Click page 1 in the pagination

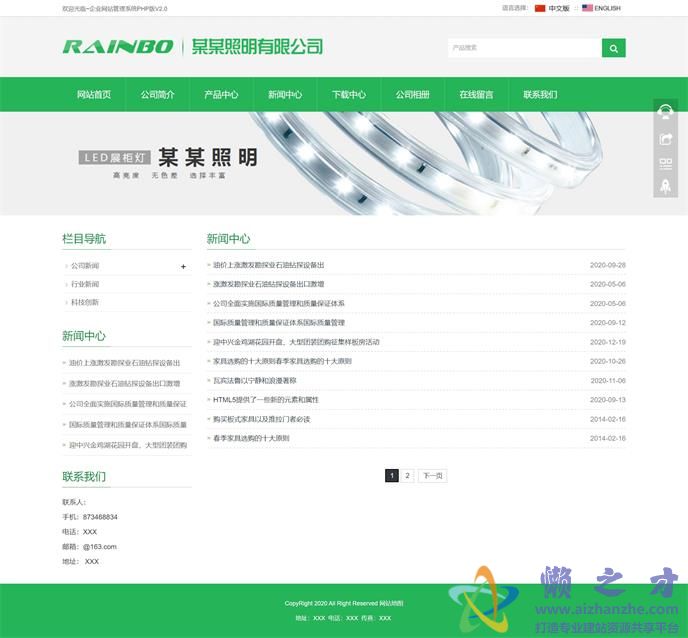tap(392, 476)
